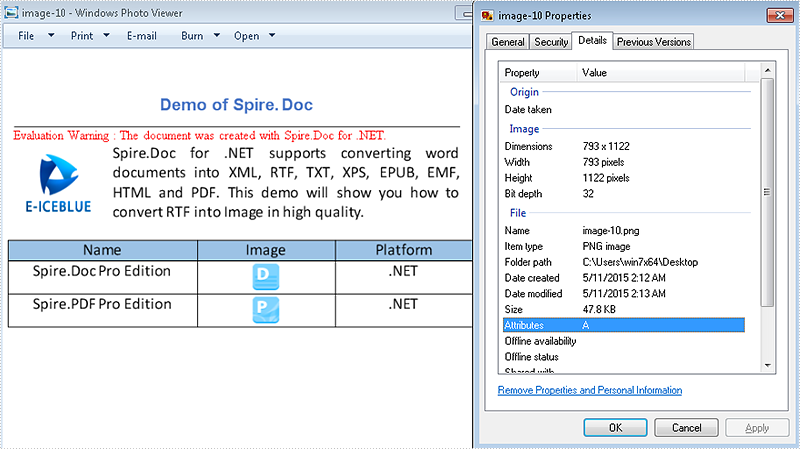Expand the Open dropdown arrow

[x=272, y=35]
